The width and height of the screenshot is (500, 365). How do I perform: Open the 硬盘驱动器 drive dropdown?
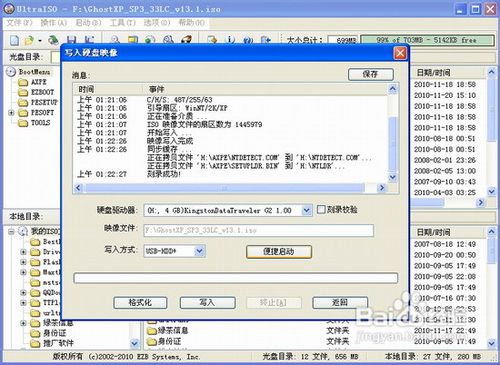click(x=306, y=210)
